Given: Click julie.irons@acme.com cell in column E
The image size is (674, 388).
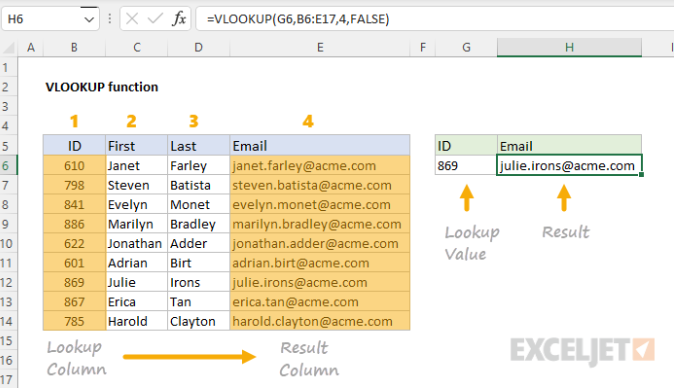Looking at the screenshot, I should (x=320, y=282).
